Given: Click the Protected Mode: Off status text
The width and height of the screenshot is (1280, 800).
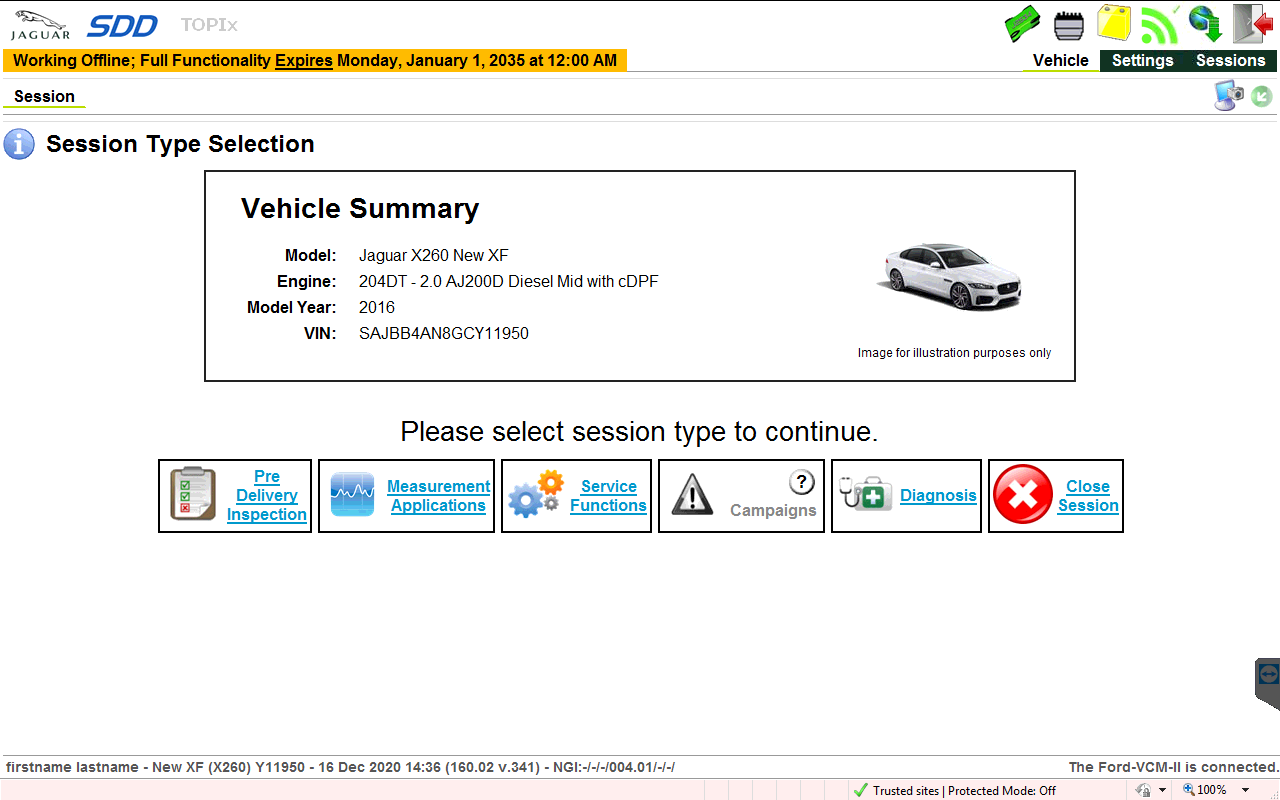Looking at the screenshot, I should click(1002, 790).
